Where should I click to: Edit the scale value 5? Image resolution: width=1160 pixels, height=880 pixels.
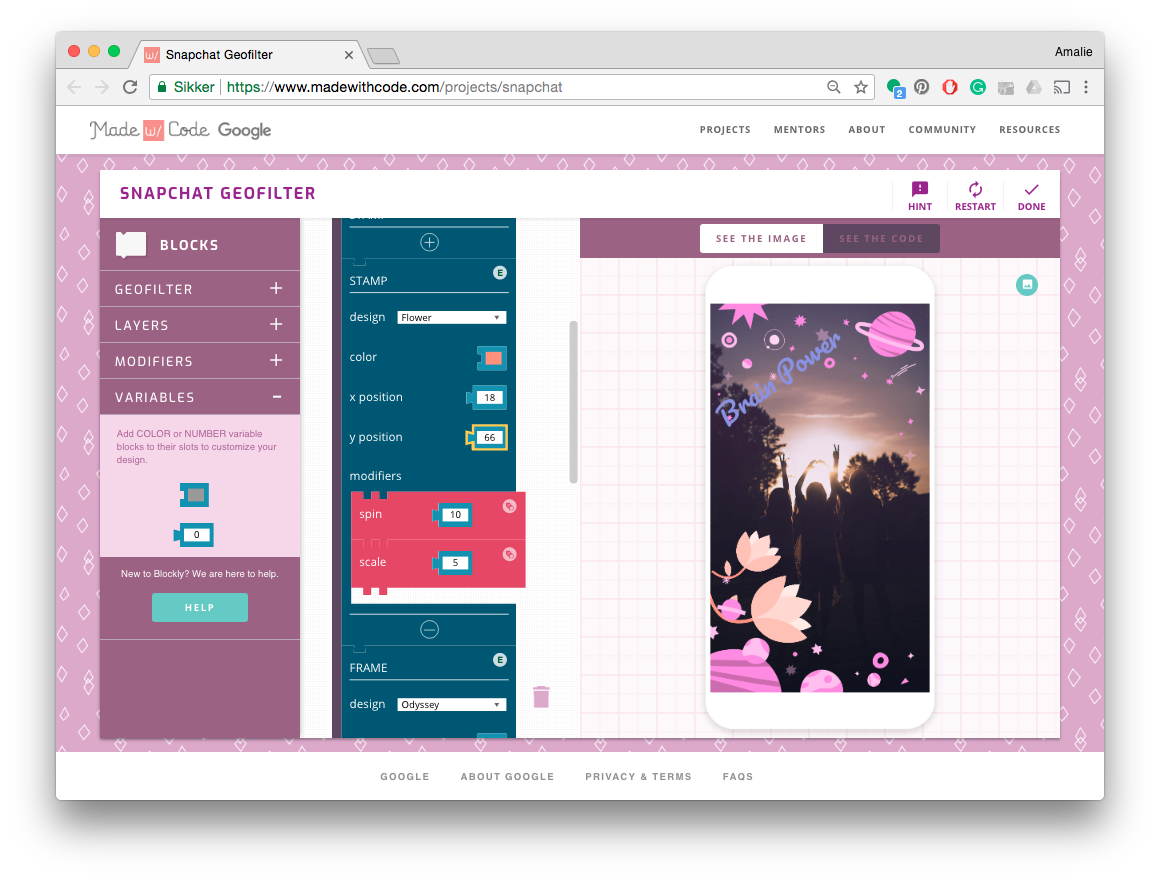click(455, 563)
